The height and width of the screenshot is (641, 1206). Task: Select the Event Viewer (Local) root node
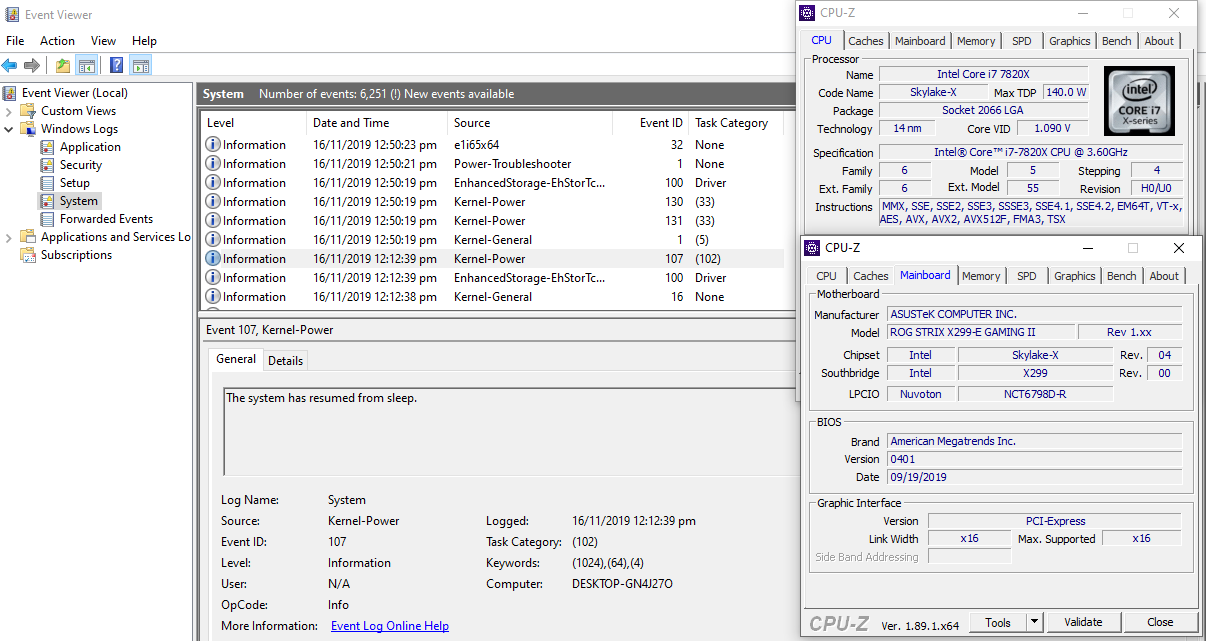[75, 93]
